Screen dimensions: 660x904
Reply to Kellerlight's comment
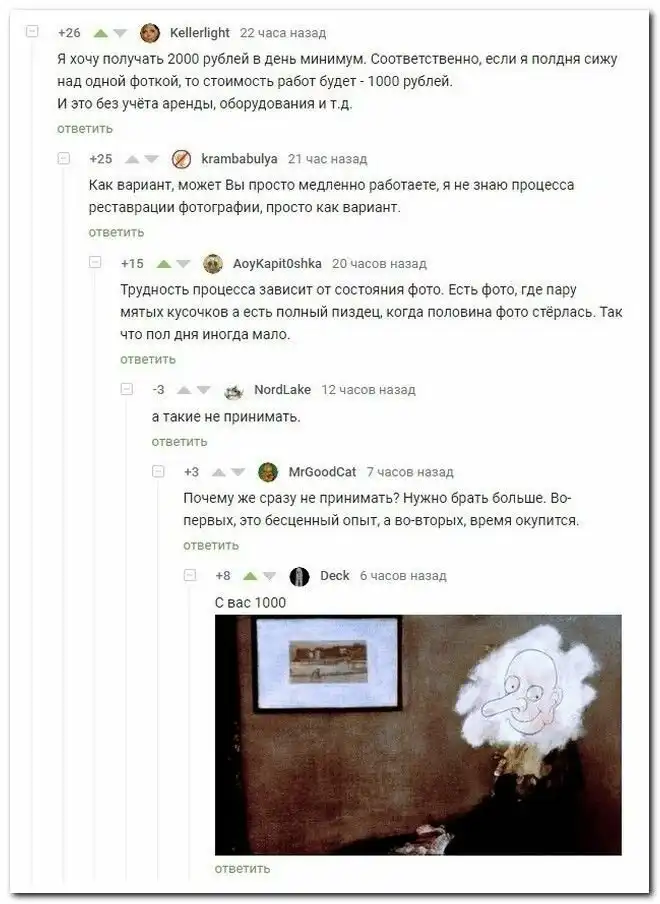(x=85, y=129)
